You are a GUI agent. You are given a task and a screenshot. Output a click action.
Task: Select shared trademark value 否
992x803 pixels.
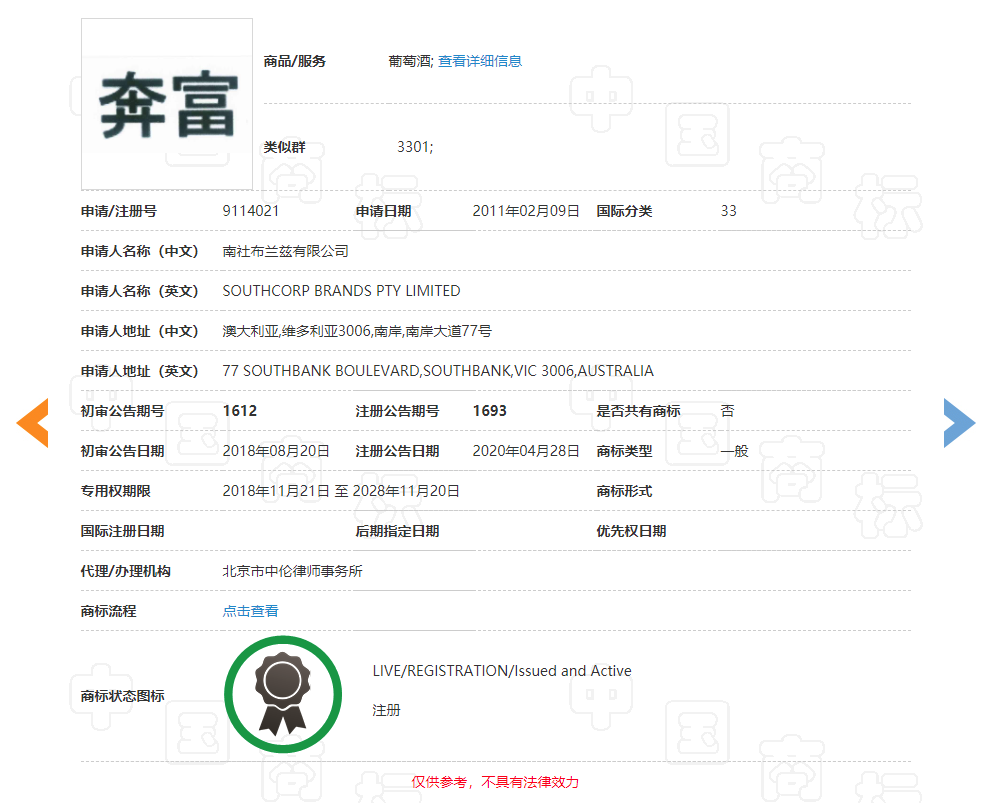tap(728, 411)
